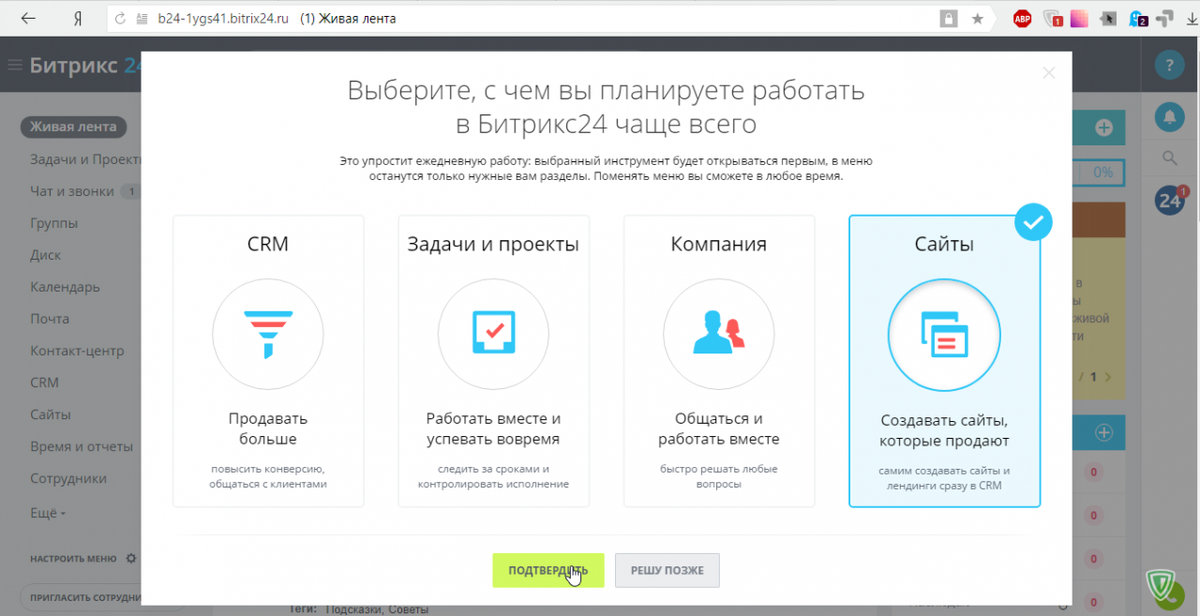The width and height of the screenshot is (1200, 616).
Task: Open the ABP Adblock extension icon
Action: pos(1023,19)
